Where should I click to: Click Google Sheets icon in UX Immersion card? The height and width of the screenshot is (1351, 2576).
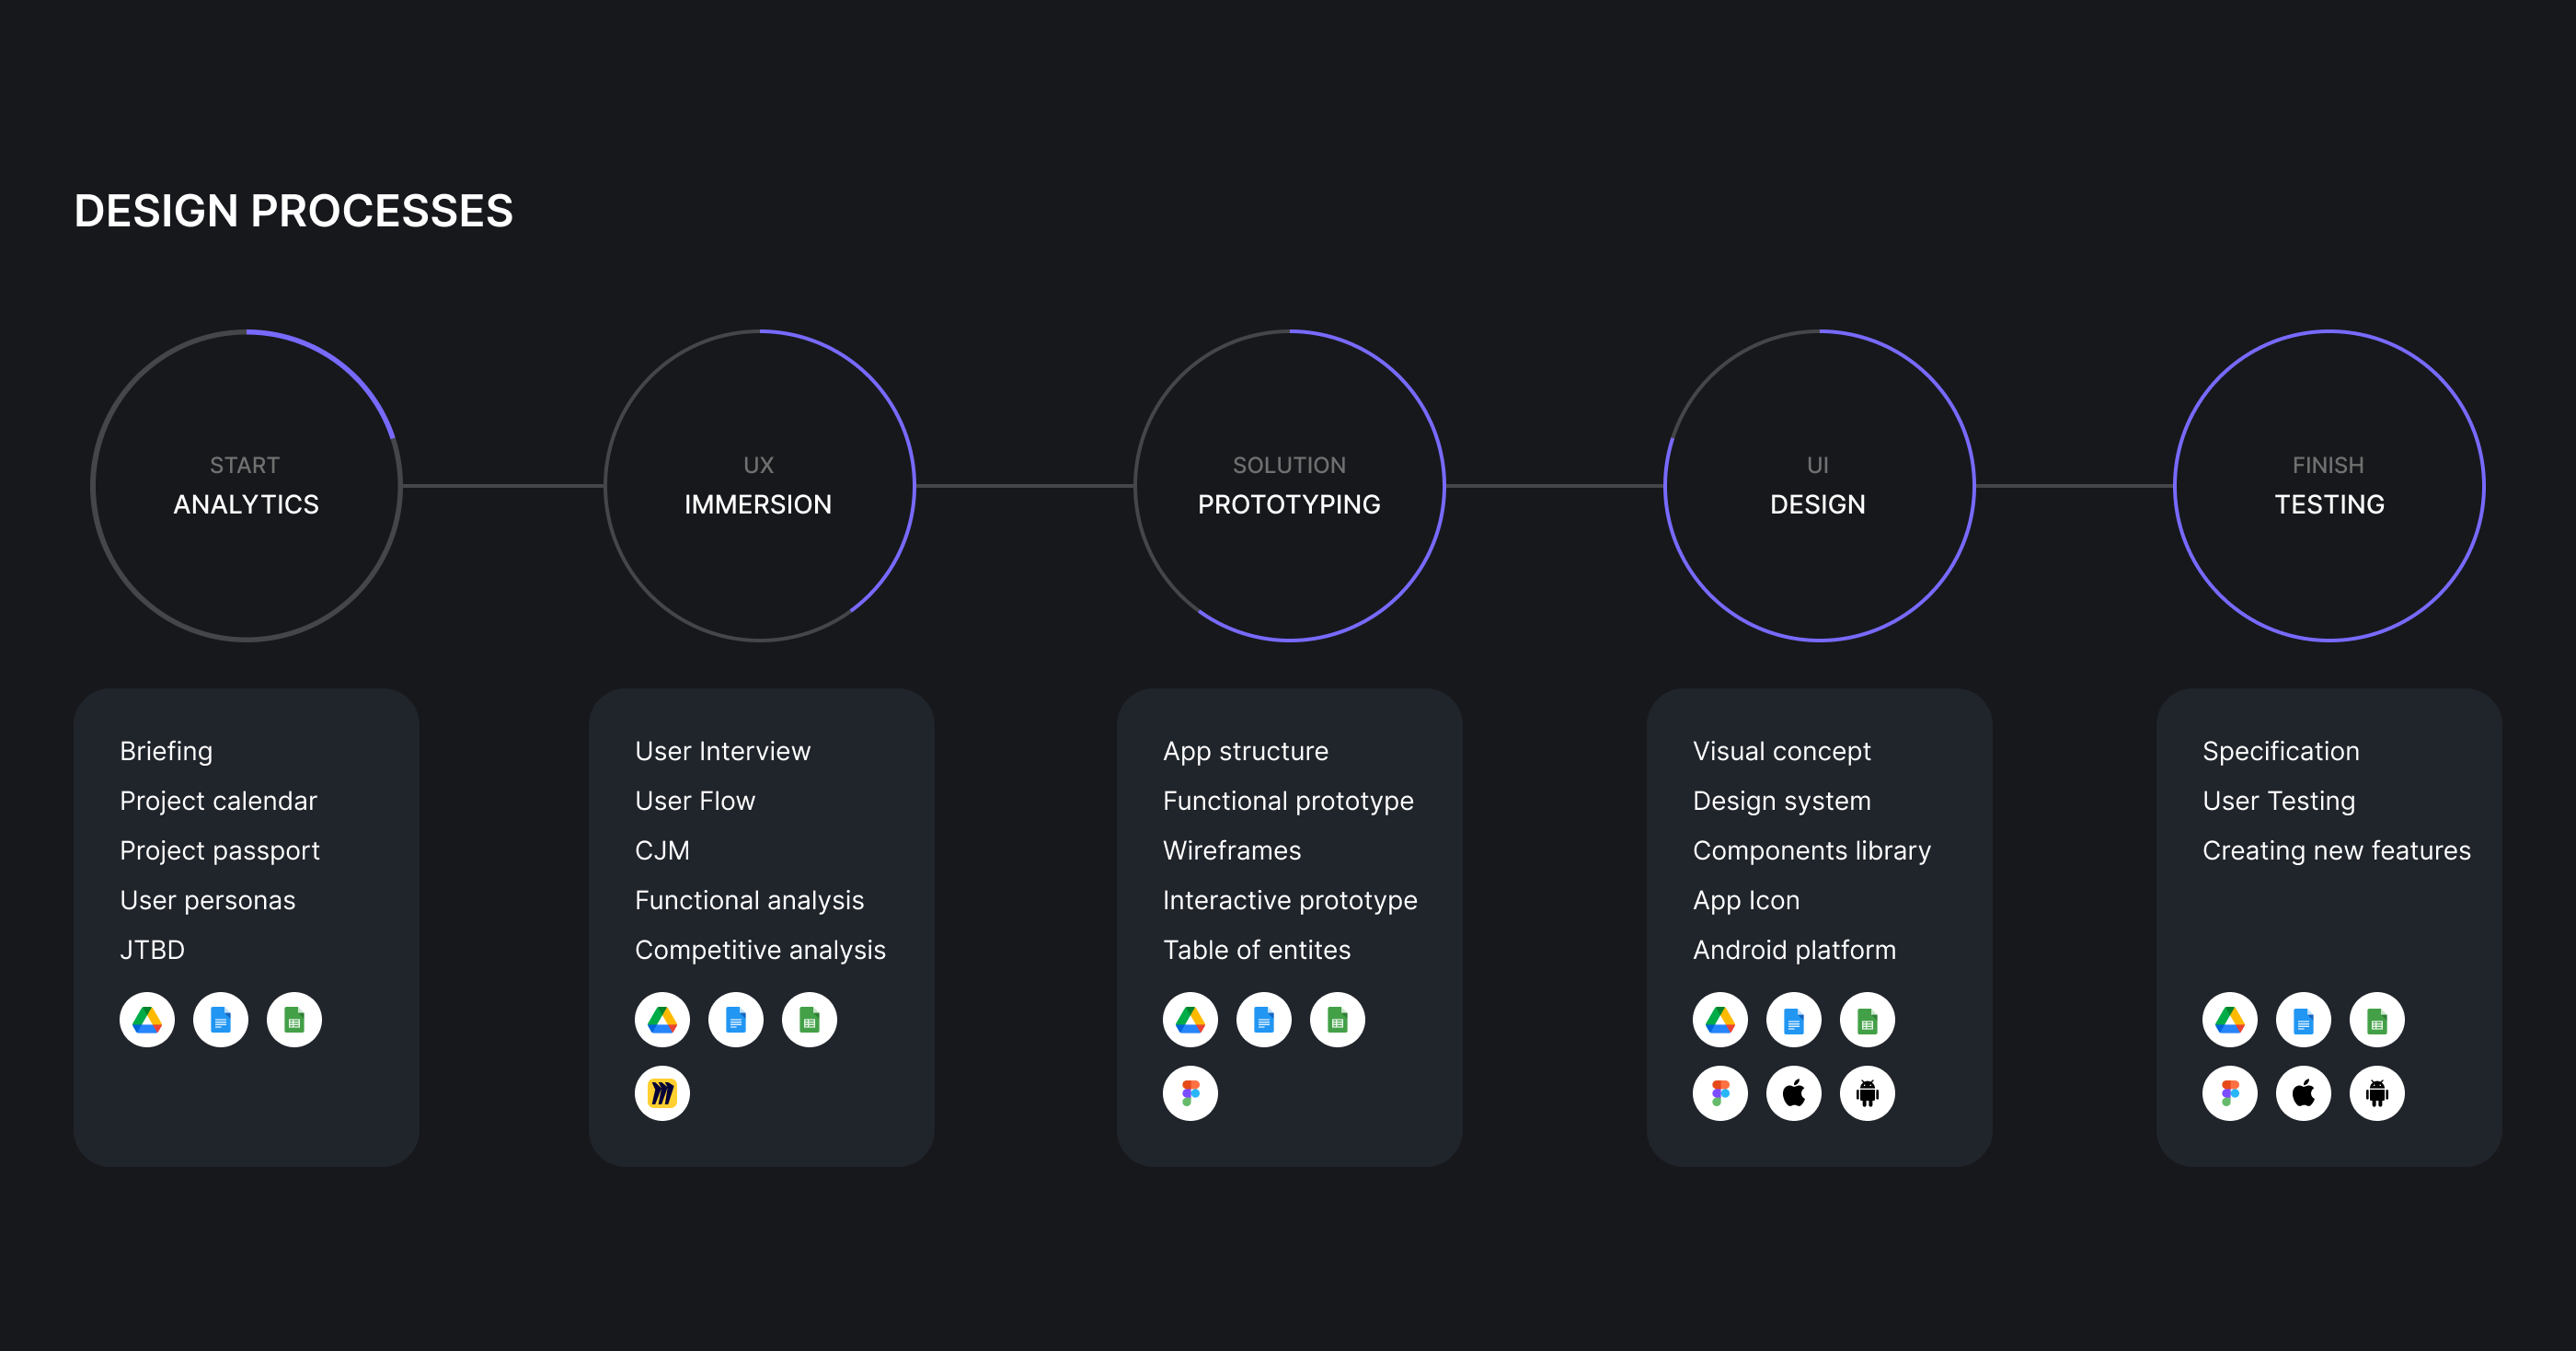tap(809, 1020)
